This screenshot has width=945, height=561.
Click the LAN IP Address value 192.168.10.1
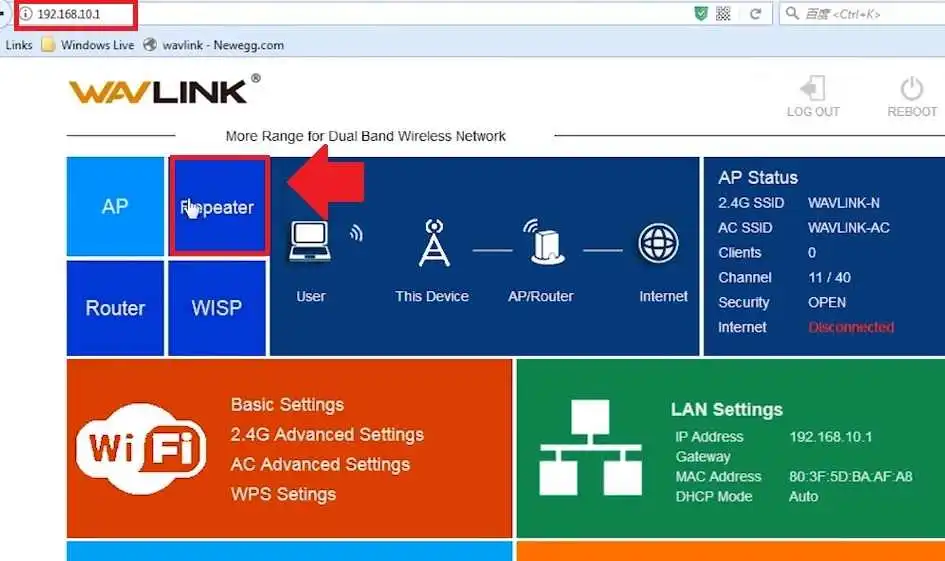830,437
